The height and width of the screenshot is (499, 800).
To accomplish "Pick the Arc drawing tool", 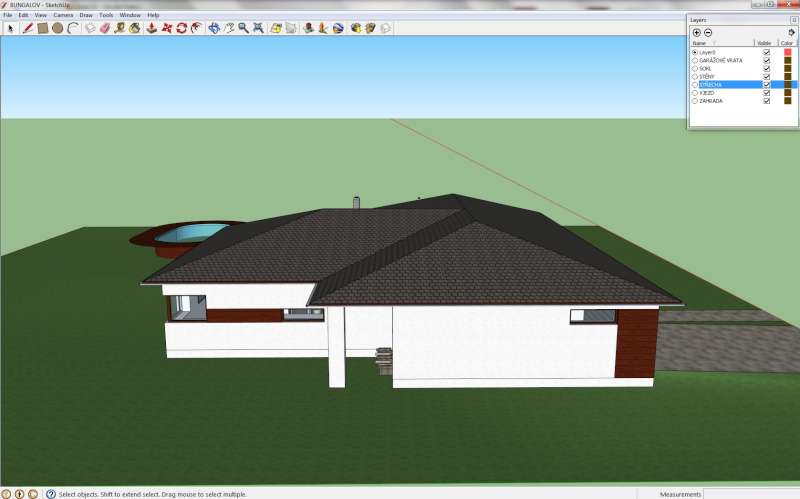I will tap(73, 28).
